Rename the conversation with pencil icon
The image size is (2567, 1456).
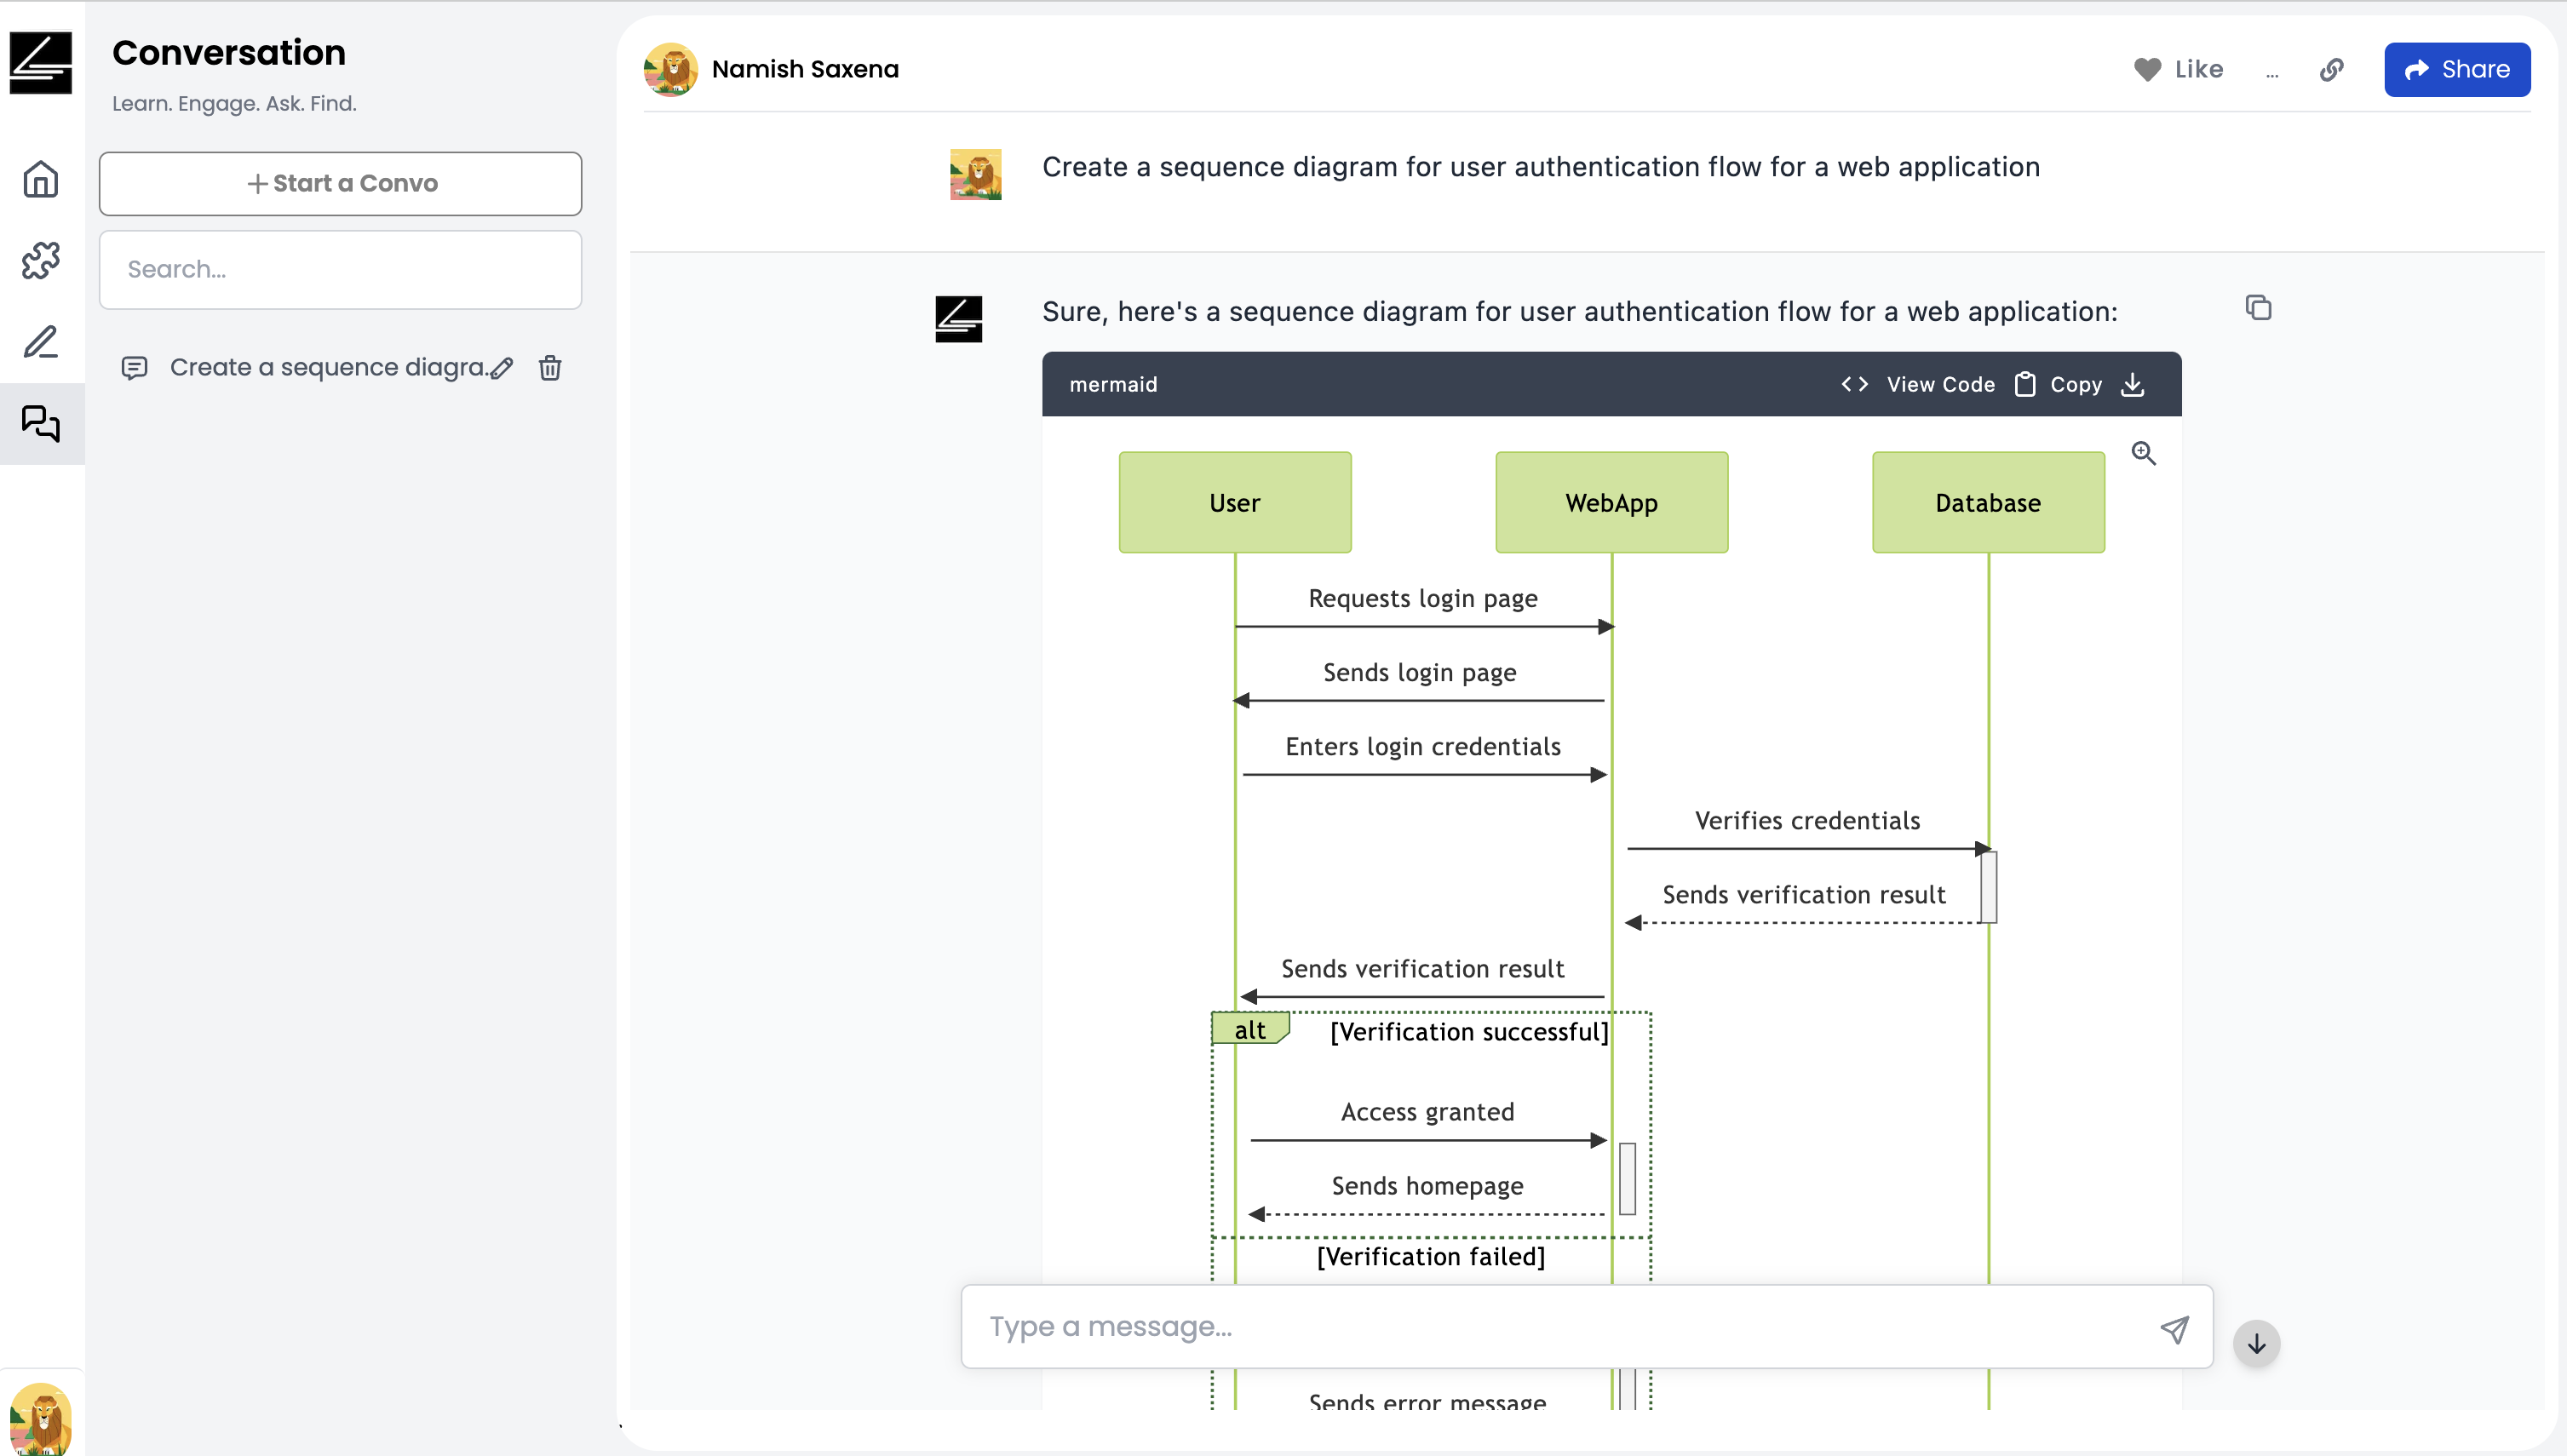pyautogui.click(x=502, y=368)
